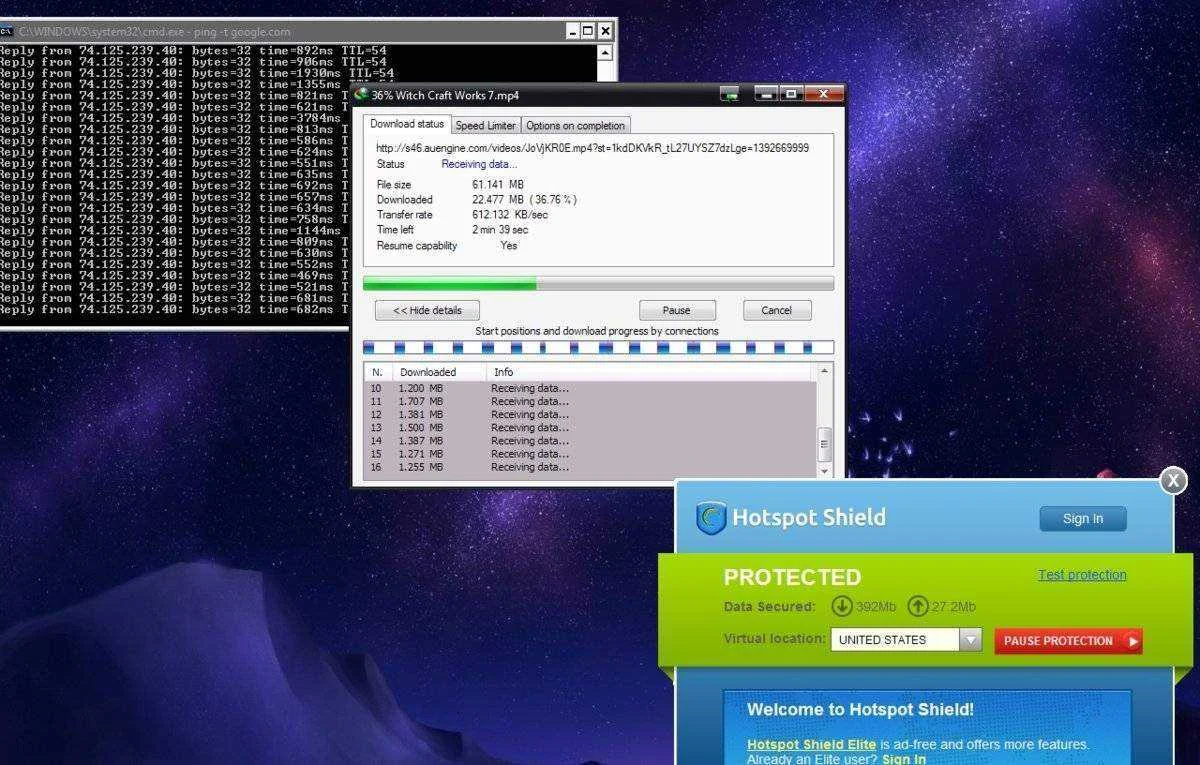Click the upload arrow icon beside 27.2Mb
The height and width of the screenshot is (765, 1200).
(x=917, y=606)
